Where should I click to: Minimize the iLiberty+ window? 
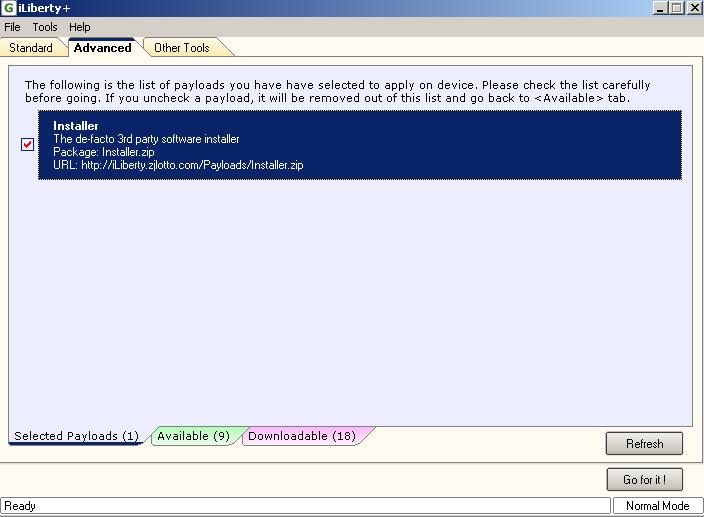tap(661, 8)
